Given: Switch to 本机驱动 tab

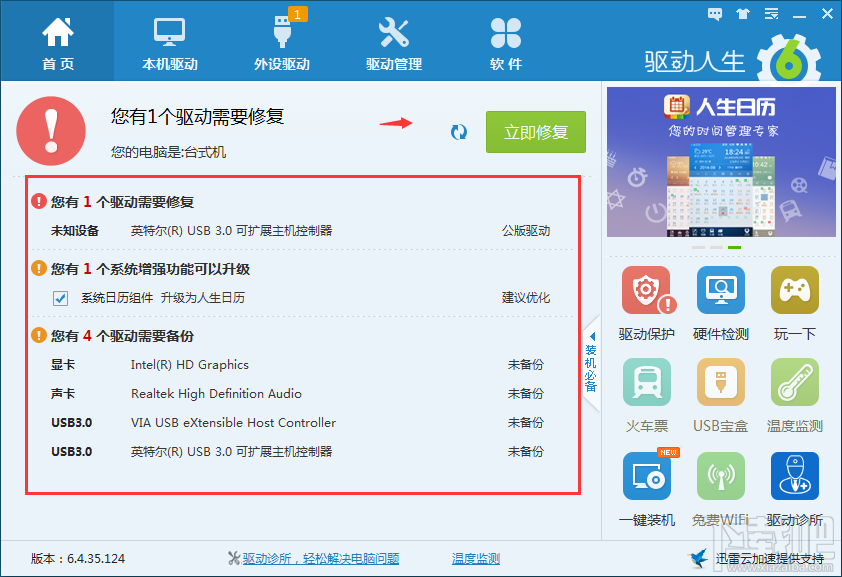Looking at the screenshot, I should [170, 43].
